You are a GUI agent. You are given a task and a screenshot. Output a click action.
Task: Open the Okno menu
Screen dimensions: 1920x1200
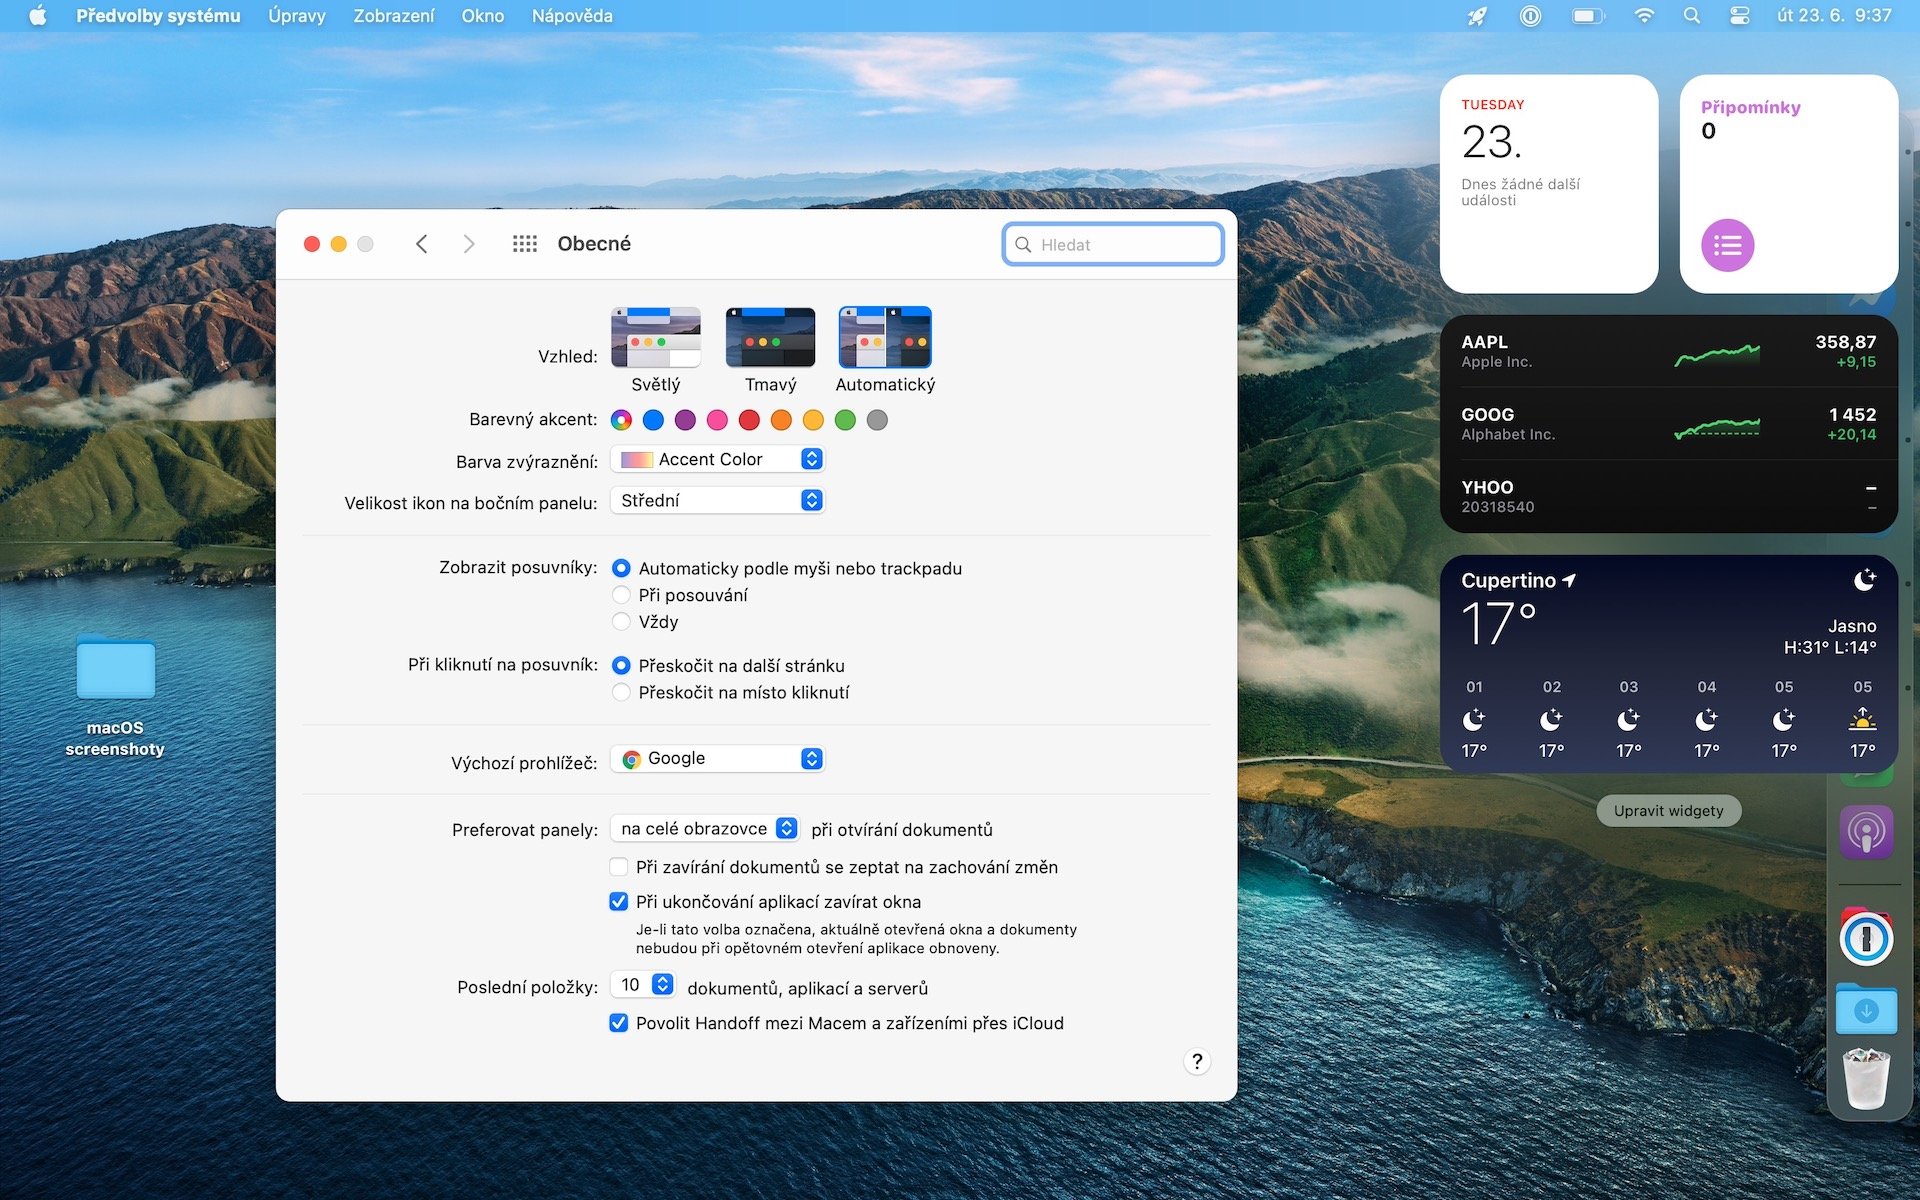(x=483, y=16)
